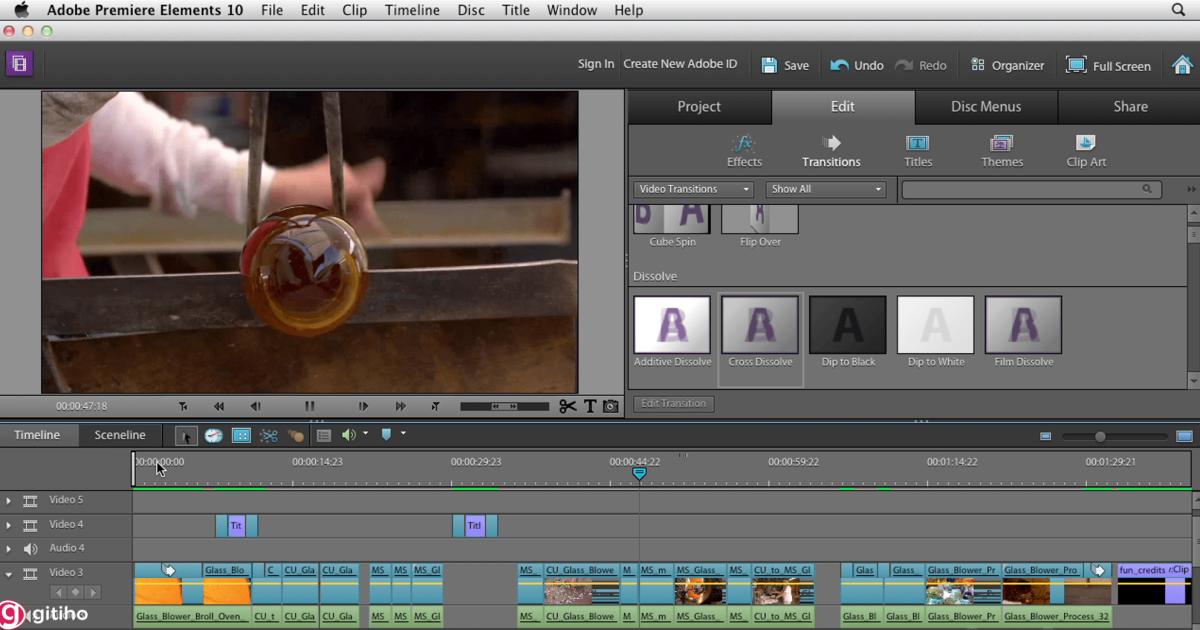Image resolution: width=1200 pixels, height=630 pixels.
Task: Switch to the Disc Menus tab
Action: click(x=985, y=106)
